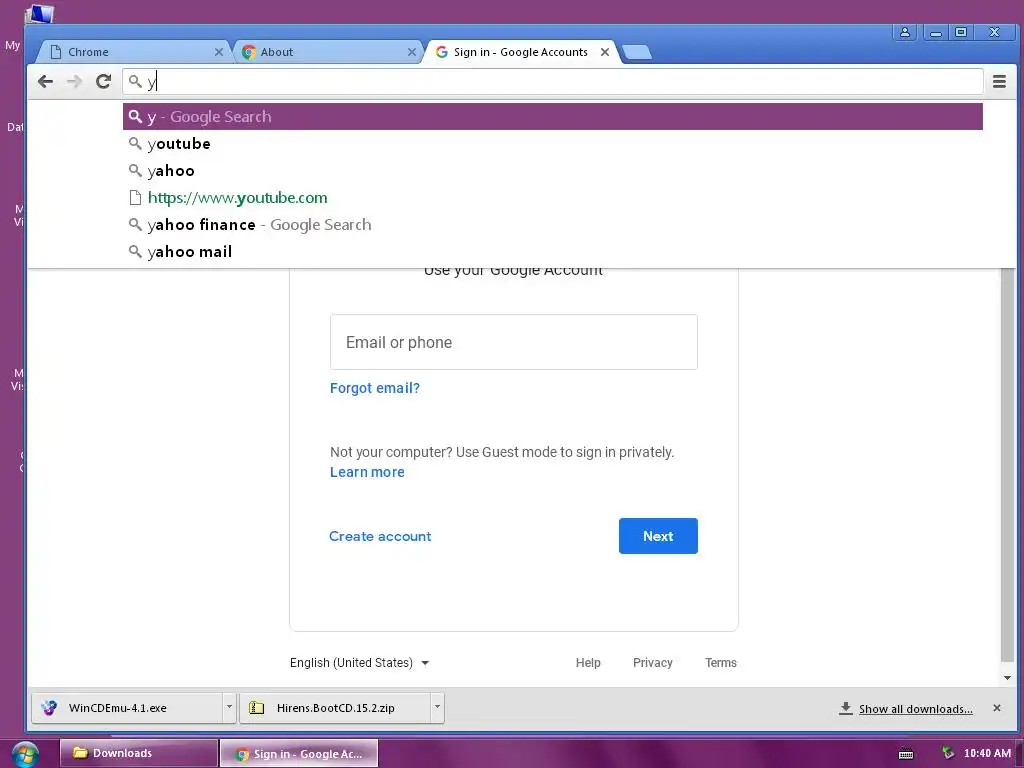Open the Hirens.BootCD.15.2.zip download
This screenshot has width=1024, height=768.
click(335, 708)
